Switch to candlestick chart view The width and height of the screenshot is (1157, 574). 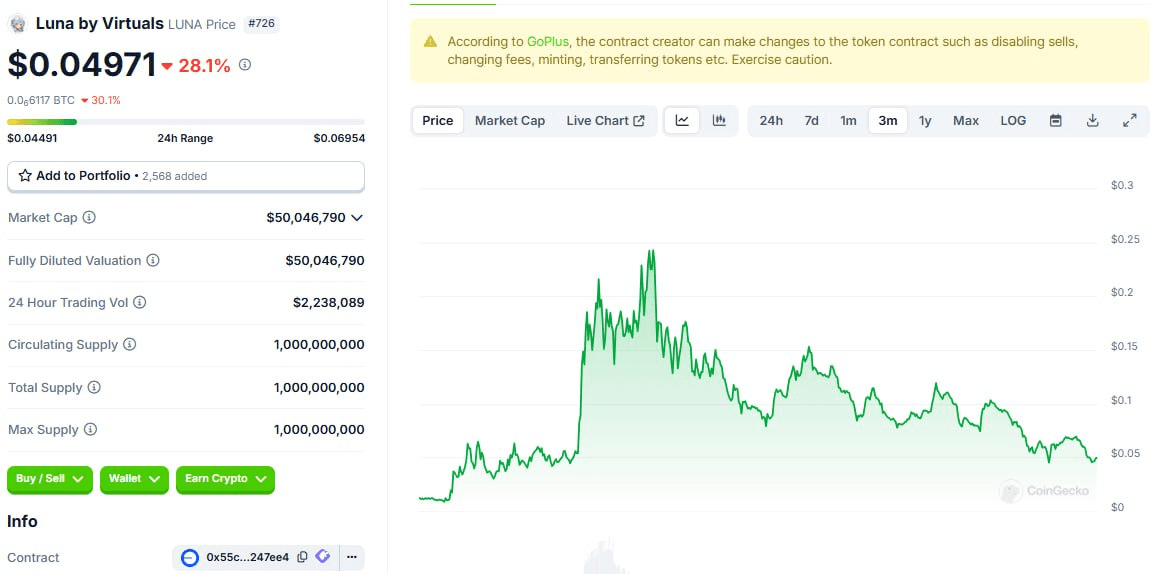[719, 120]
